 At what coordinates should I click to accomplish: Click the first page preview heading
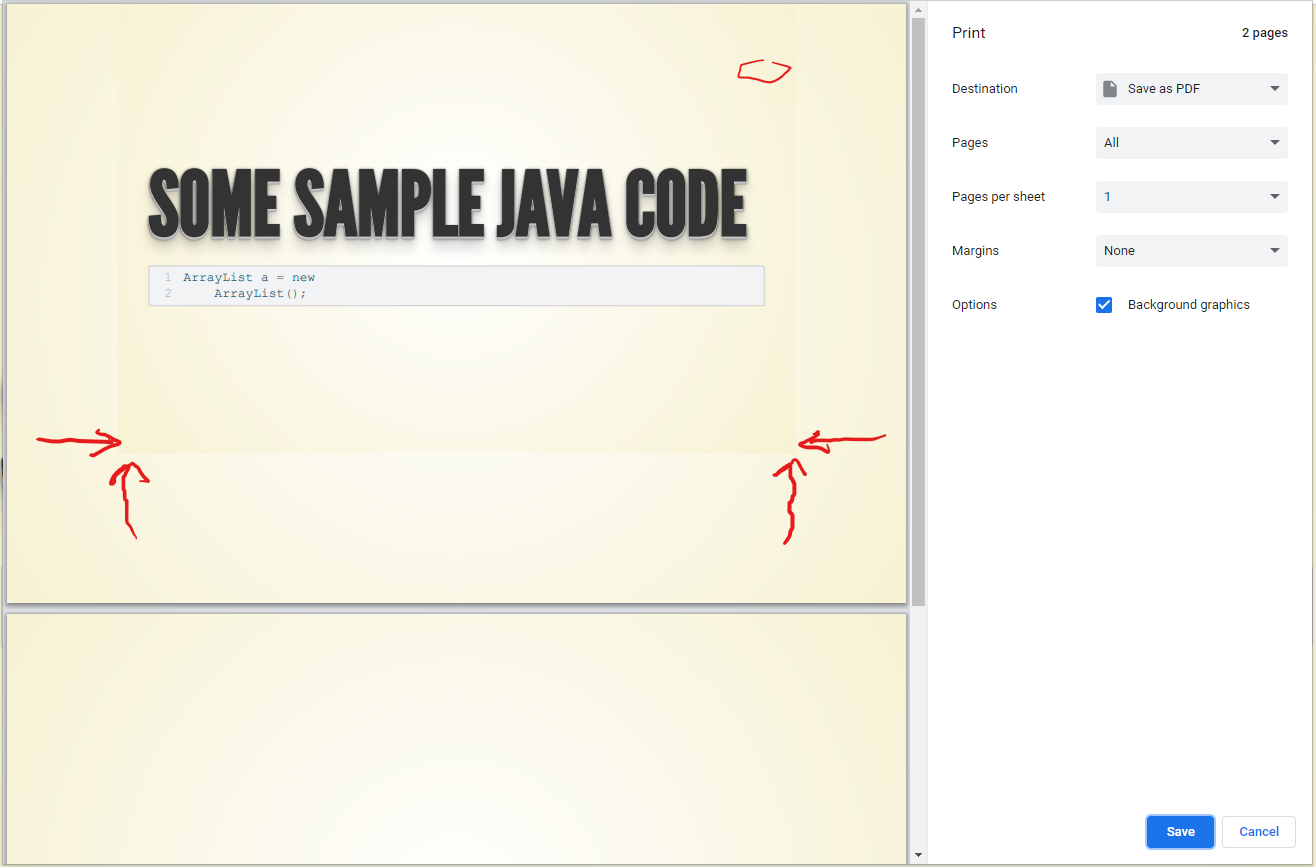click(x=448, y=205)
